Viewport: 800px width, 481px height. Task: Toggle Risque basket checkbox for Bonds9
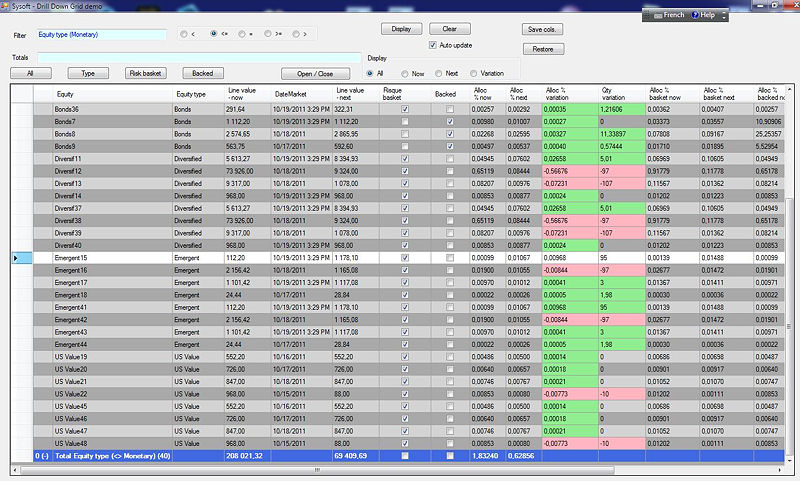[405, 146]
